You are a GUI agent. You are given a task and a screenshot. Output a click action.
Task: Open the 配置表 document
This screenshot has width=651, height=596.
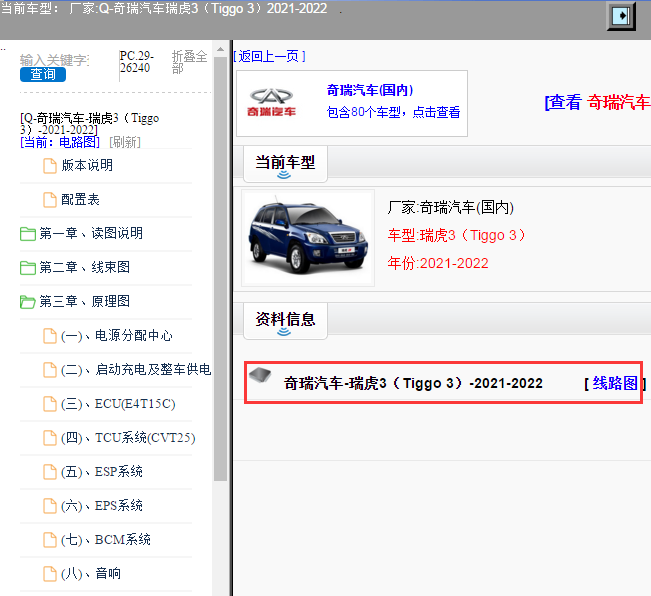[80, 199]
